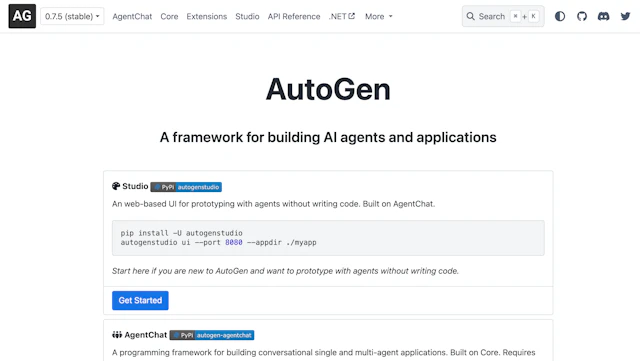Image resolution: width=640 pixels, height=361 pixels.
Task: Click 'An web-based UI for prototyping' description
Action: 273,204
